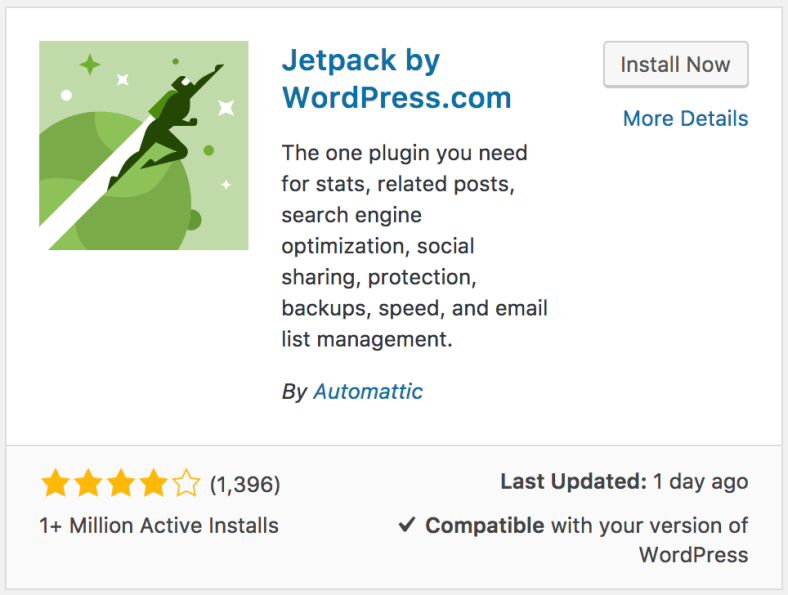Click the first gold rating star
788x595 pixels.
(x=55, y=483)
